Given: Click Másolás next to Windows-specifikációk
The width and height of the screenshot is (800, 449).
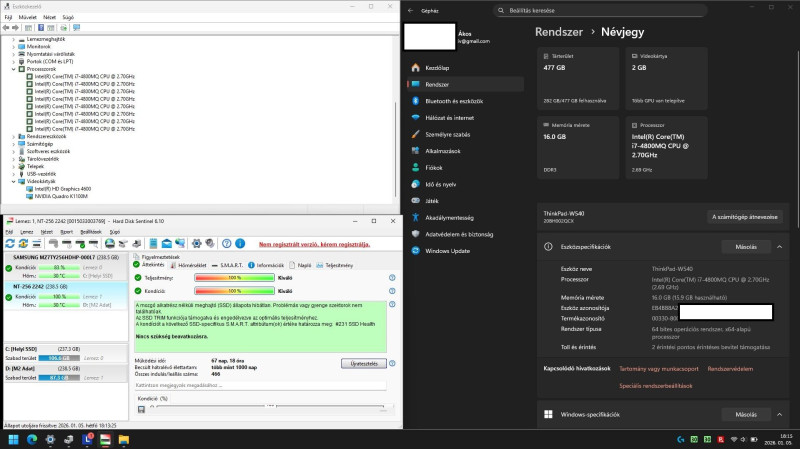Looking at the screenshot, I should [745, 414].
